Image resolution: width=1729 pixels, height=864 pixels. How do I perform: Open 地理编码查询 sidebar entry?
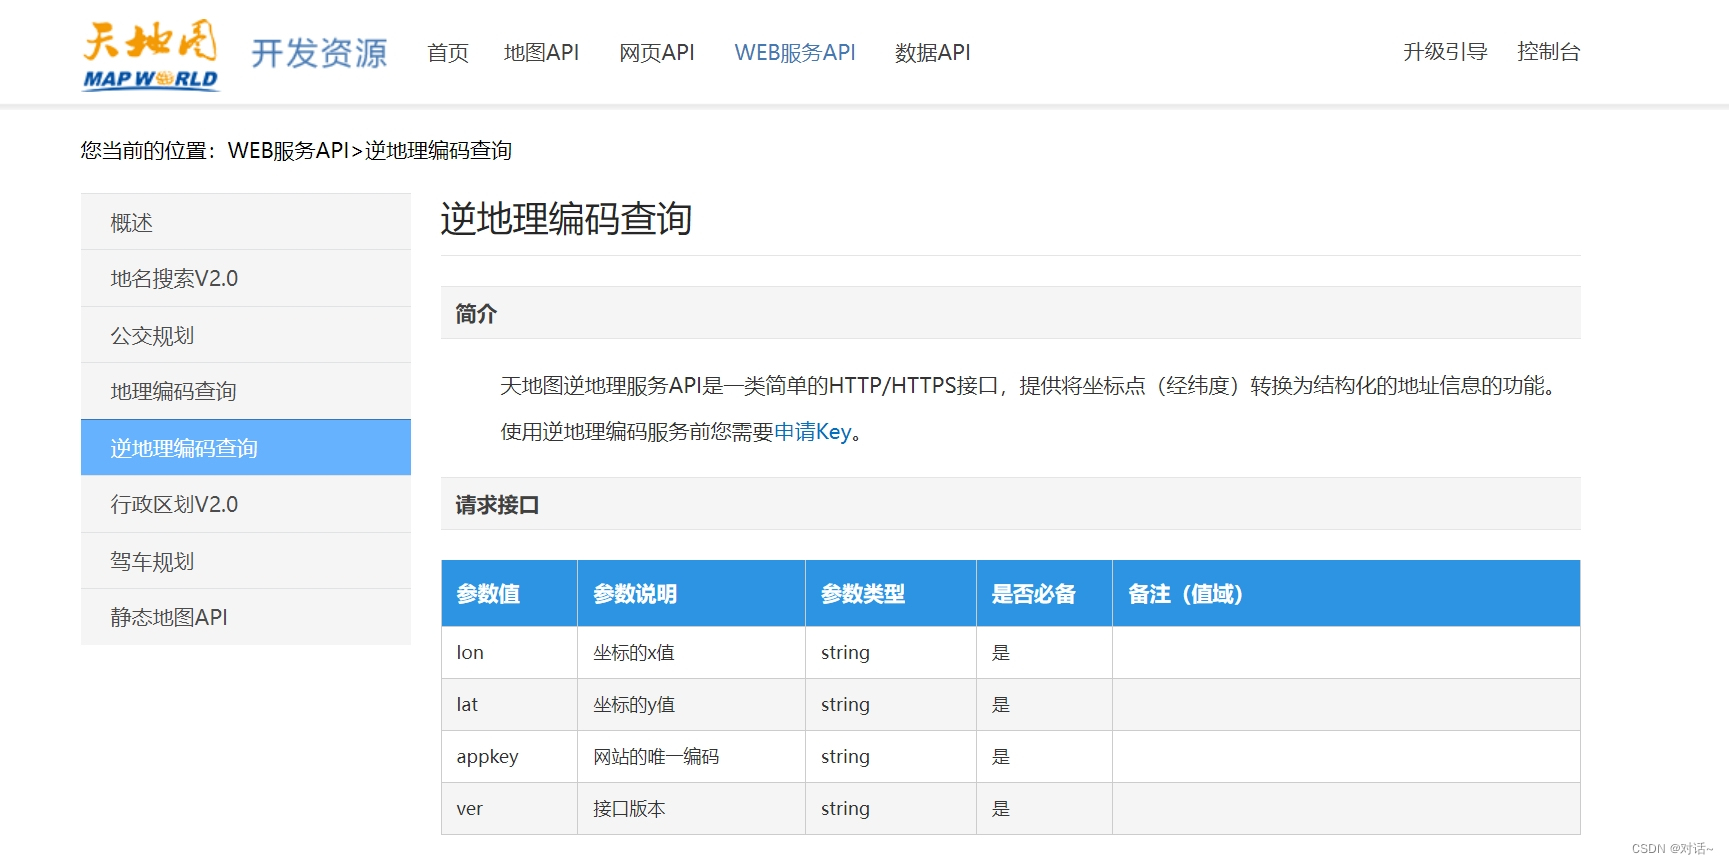(x=246, y=391)
